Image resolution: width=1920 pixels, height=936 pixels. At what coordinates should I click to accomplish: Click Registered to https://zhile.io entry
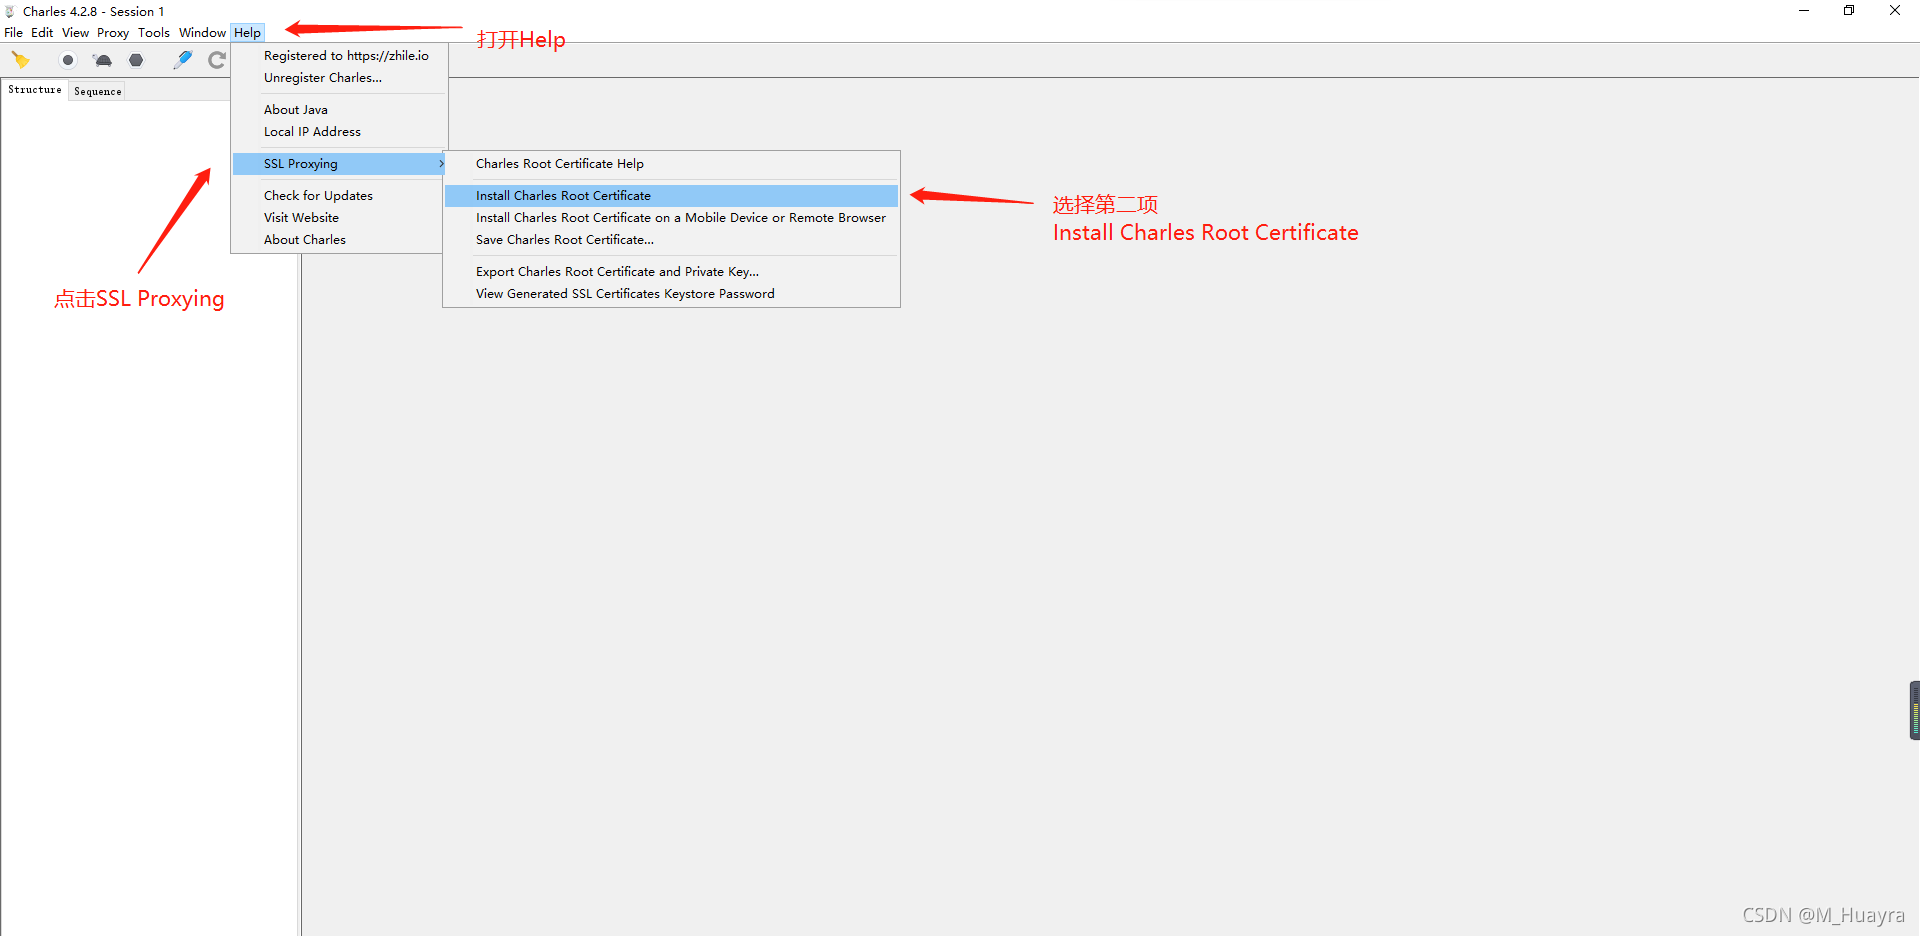(x=340, y=56)
